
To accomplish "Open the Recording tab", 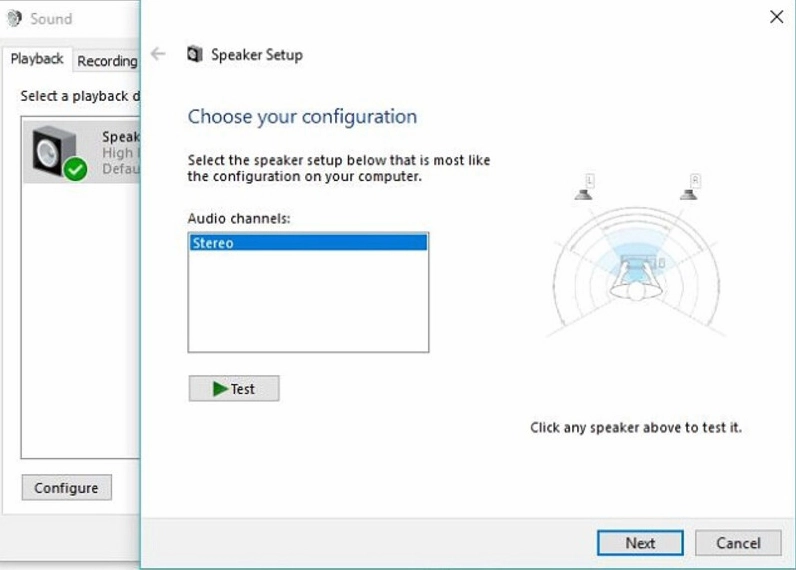I will click(x=107, y=61).
